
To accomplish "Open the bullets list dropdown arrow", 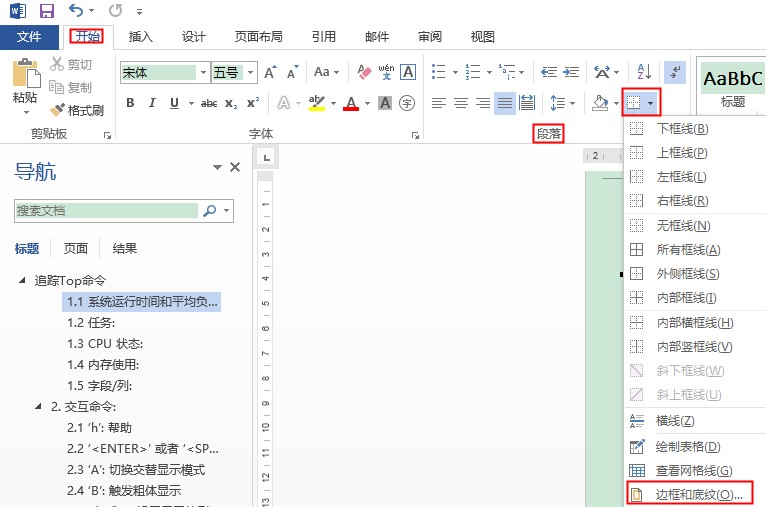I will click(455, 73).
